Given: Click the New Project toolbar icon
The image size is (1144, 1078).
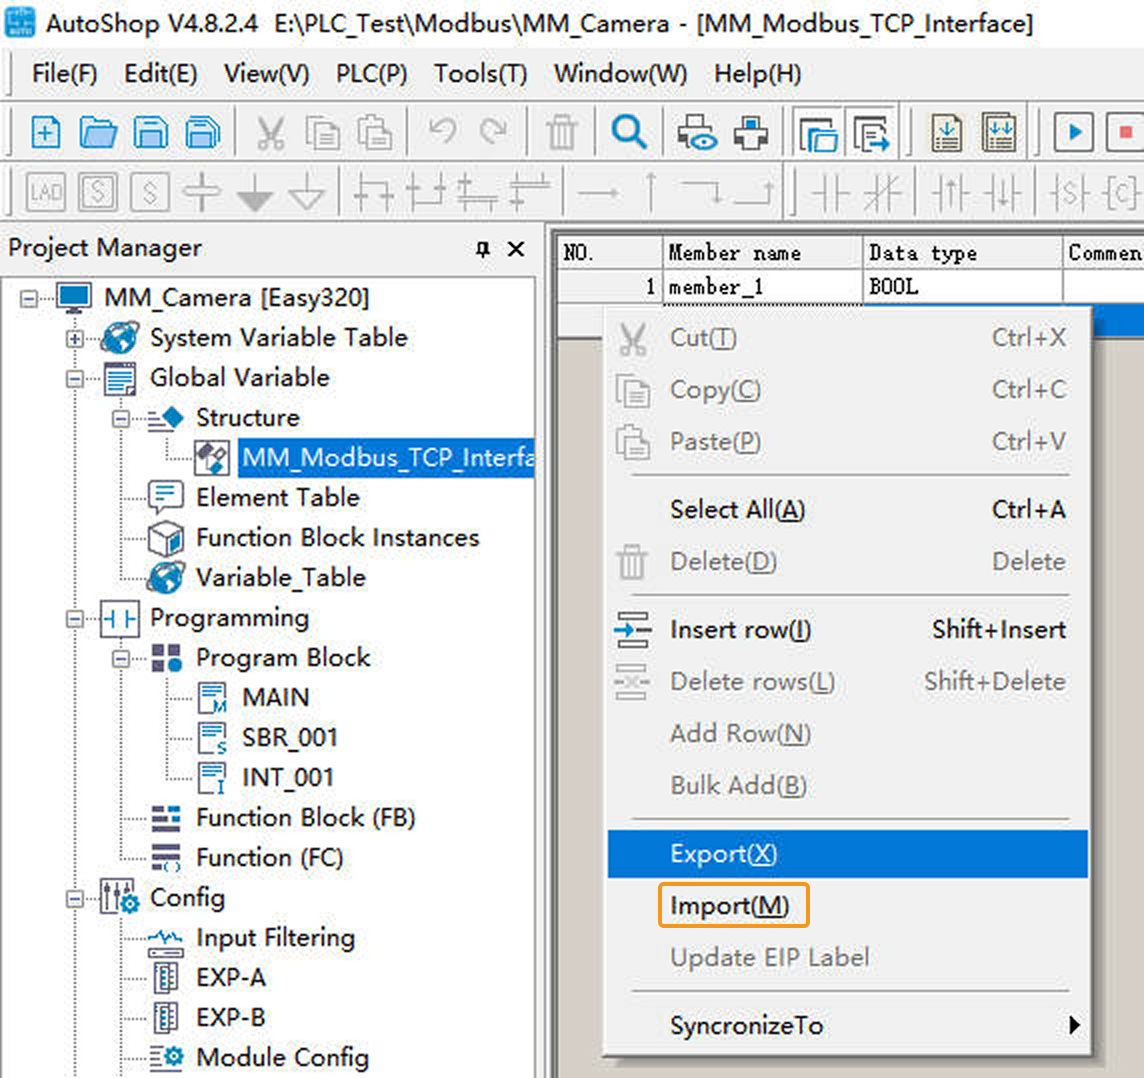Looking at the screenshot, I should [46, 132].
